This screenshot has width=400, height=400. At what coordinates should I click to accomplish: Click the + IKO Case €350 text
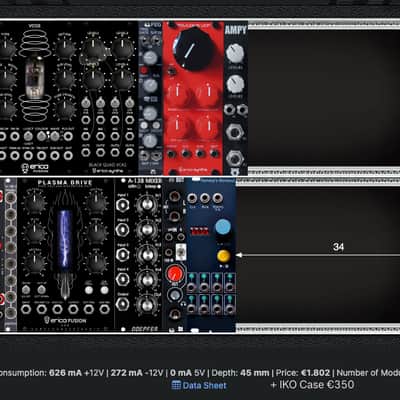click(312, 385)
